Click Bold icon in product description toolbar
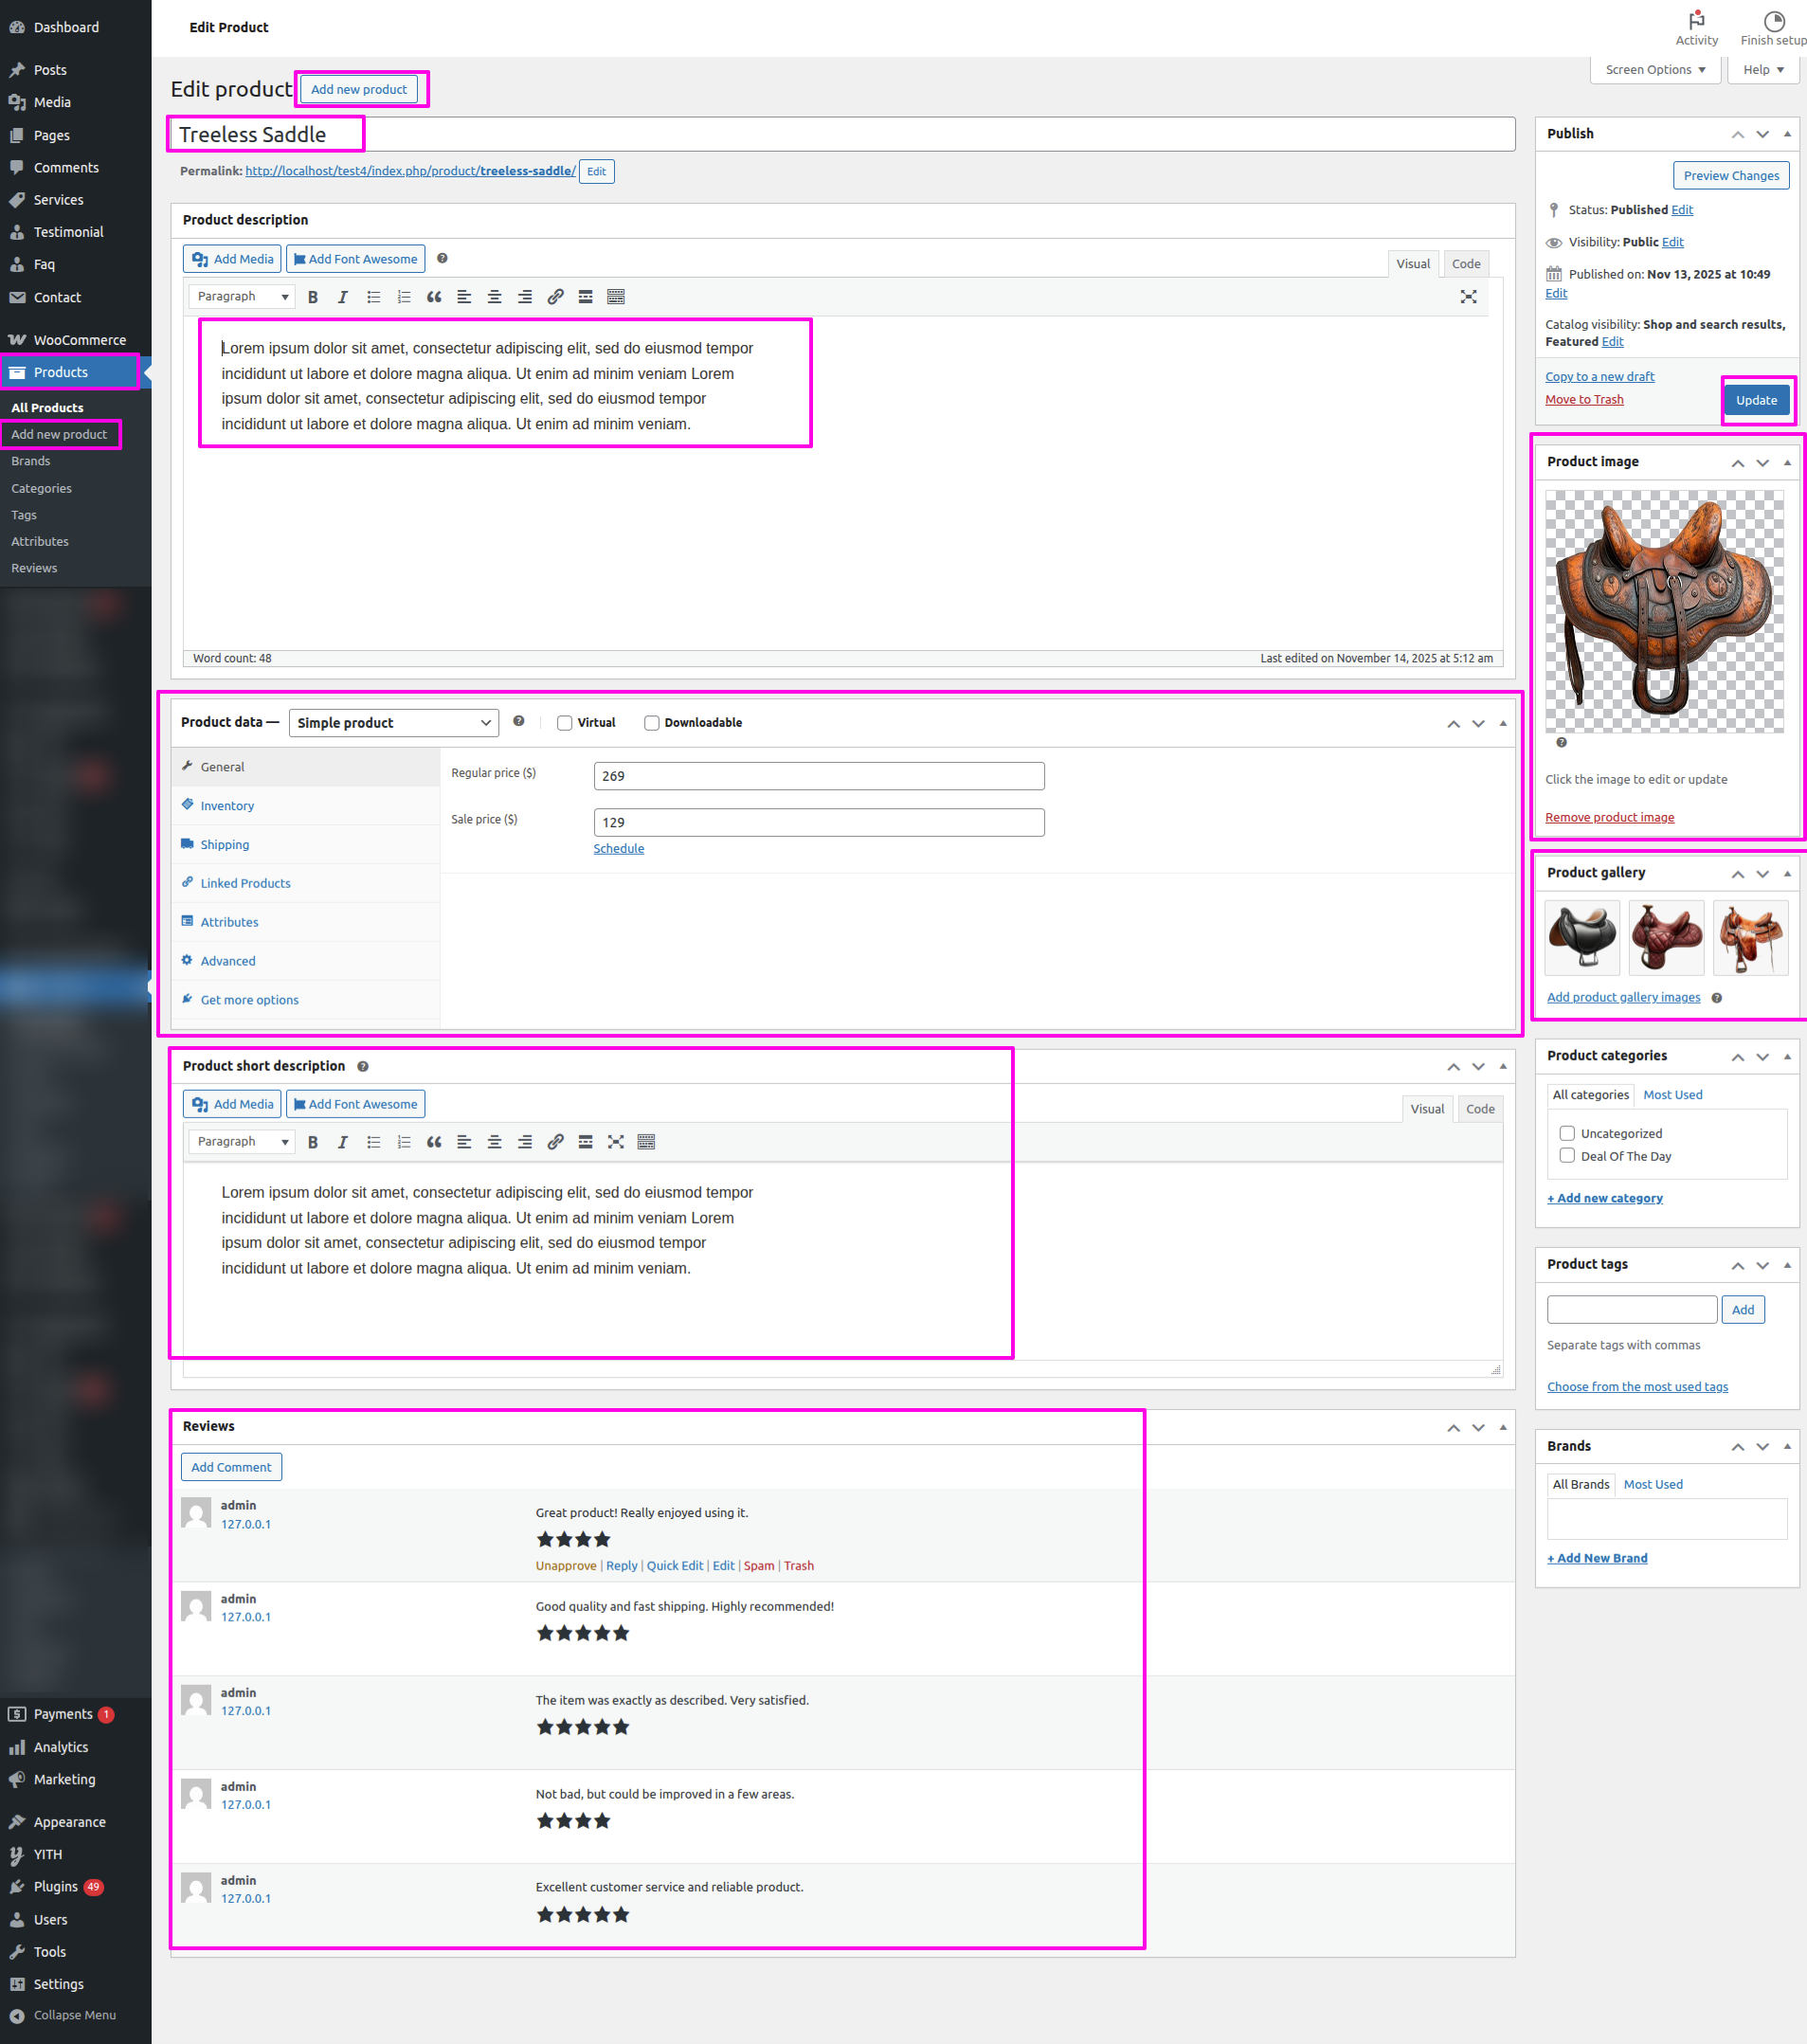This screenshot has height=2044, width=1807. click(x=313, y=297)
